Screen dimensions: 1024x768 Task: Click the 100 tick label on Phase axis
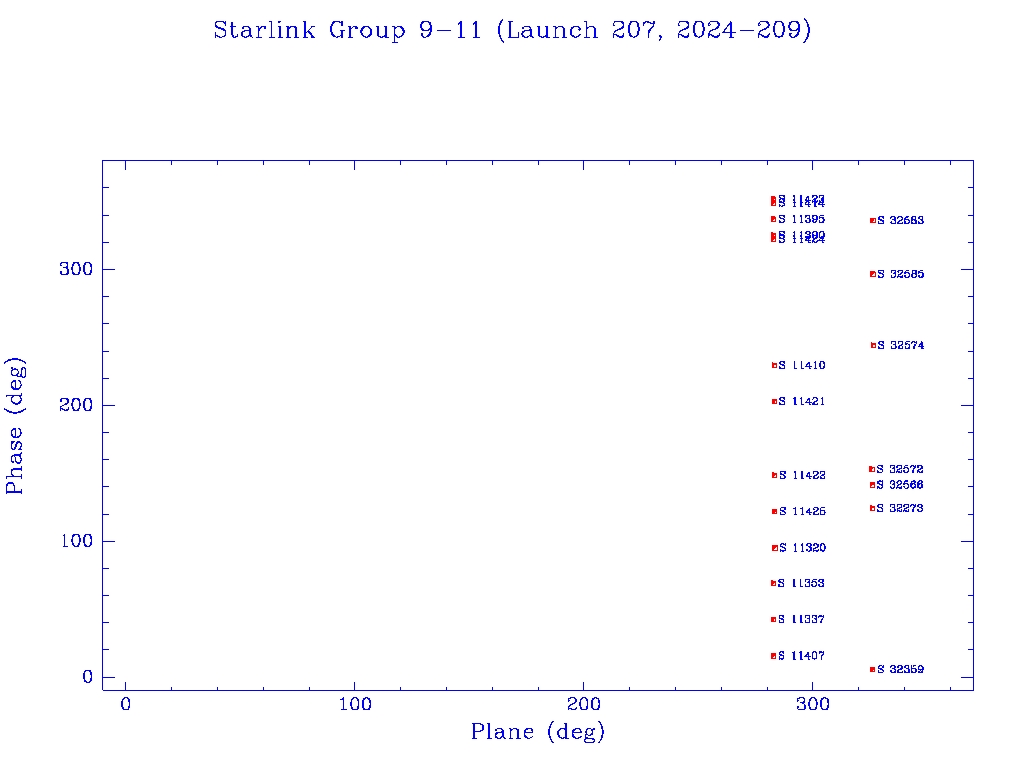pyautogui.click(x=76, y=541)
